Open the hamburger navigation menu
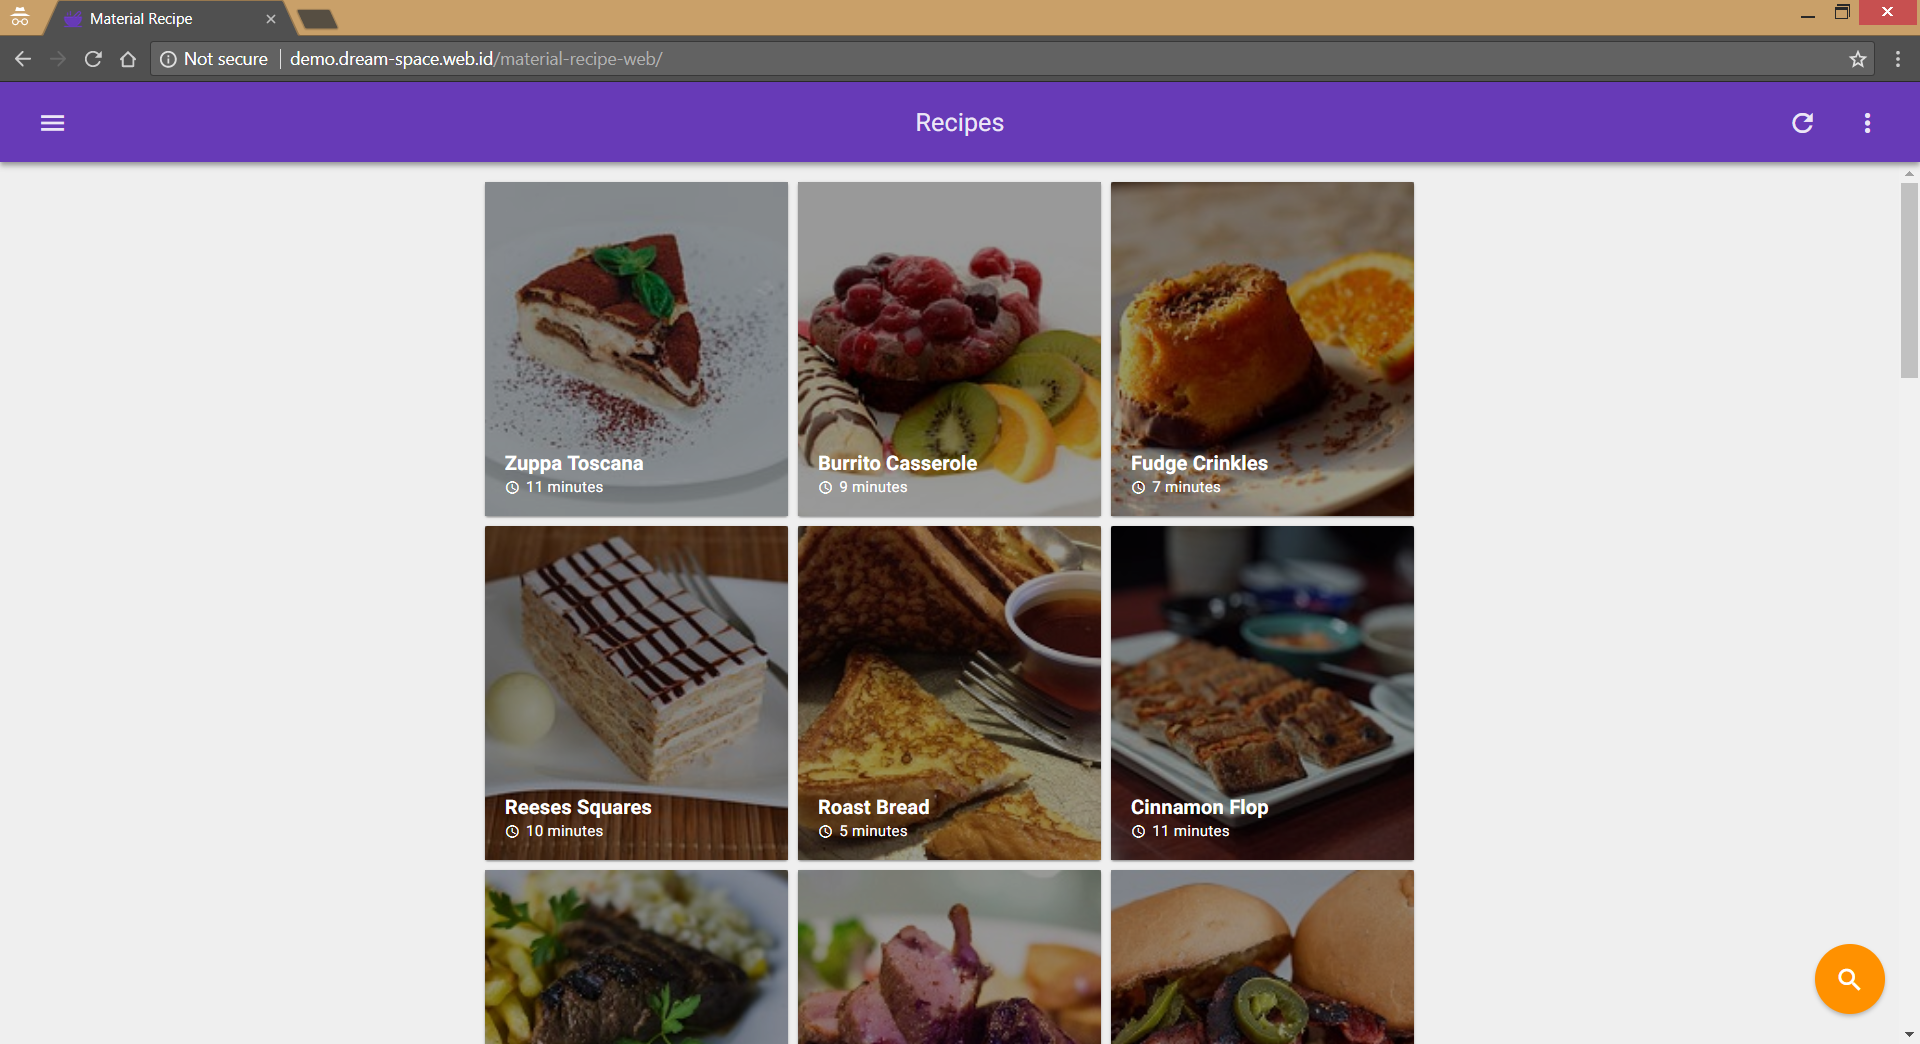Image resolution: width=1920 pixels, height=1044 pixels. point(52,123)
